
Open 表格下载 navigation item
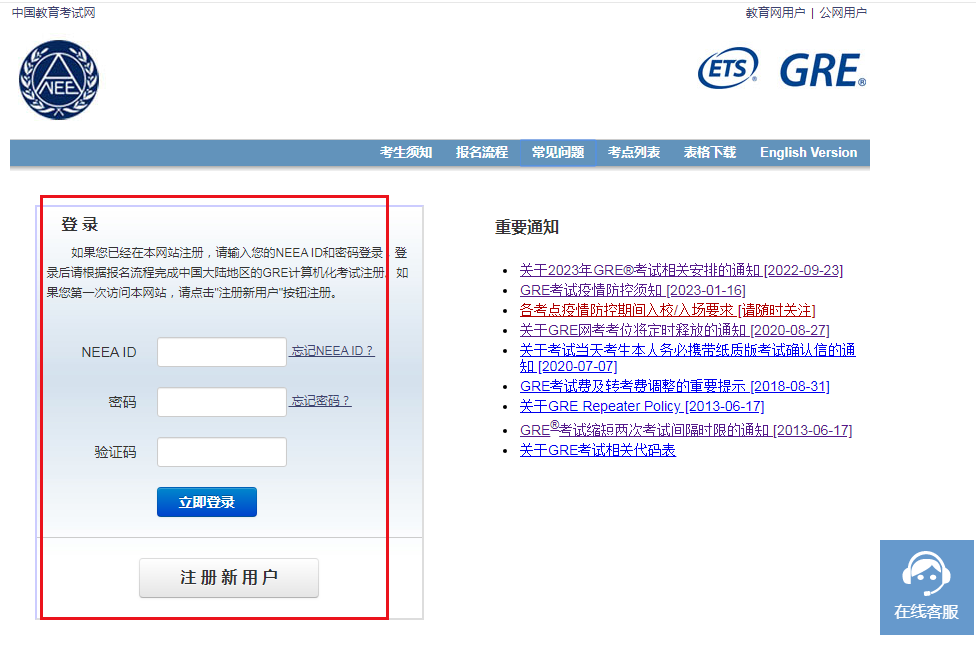710,153
